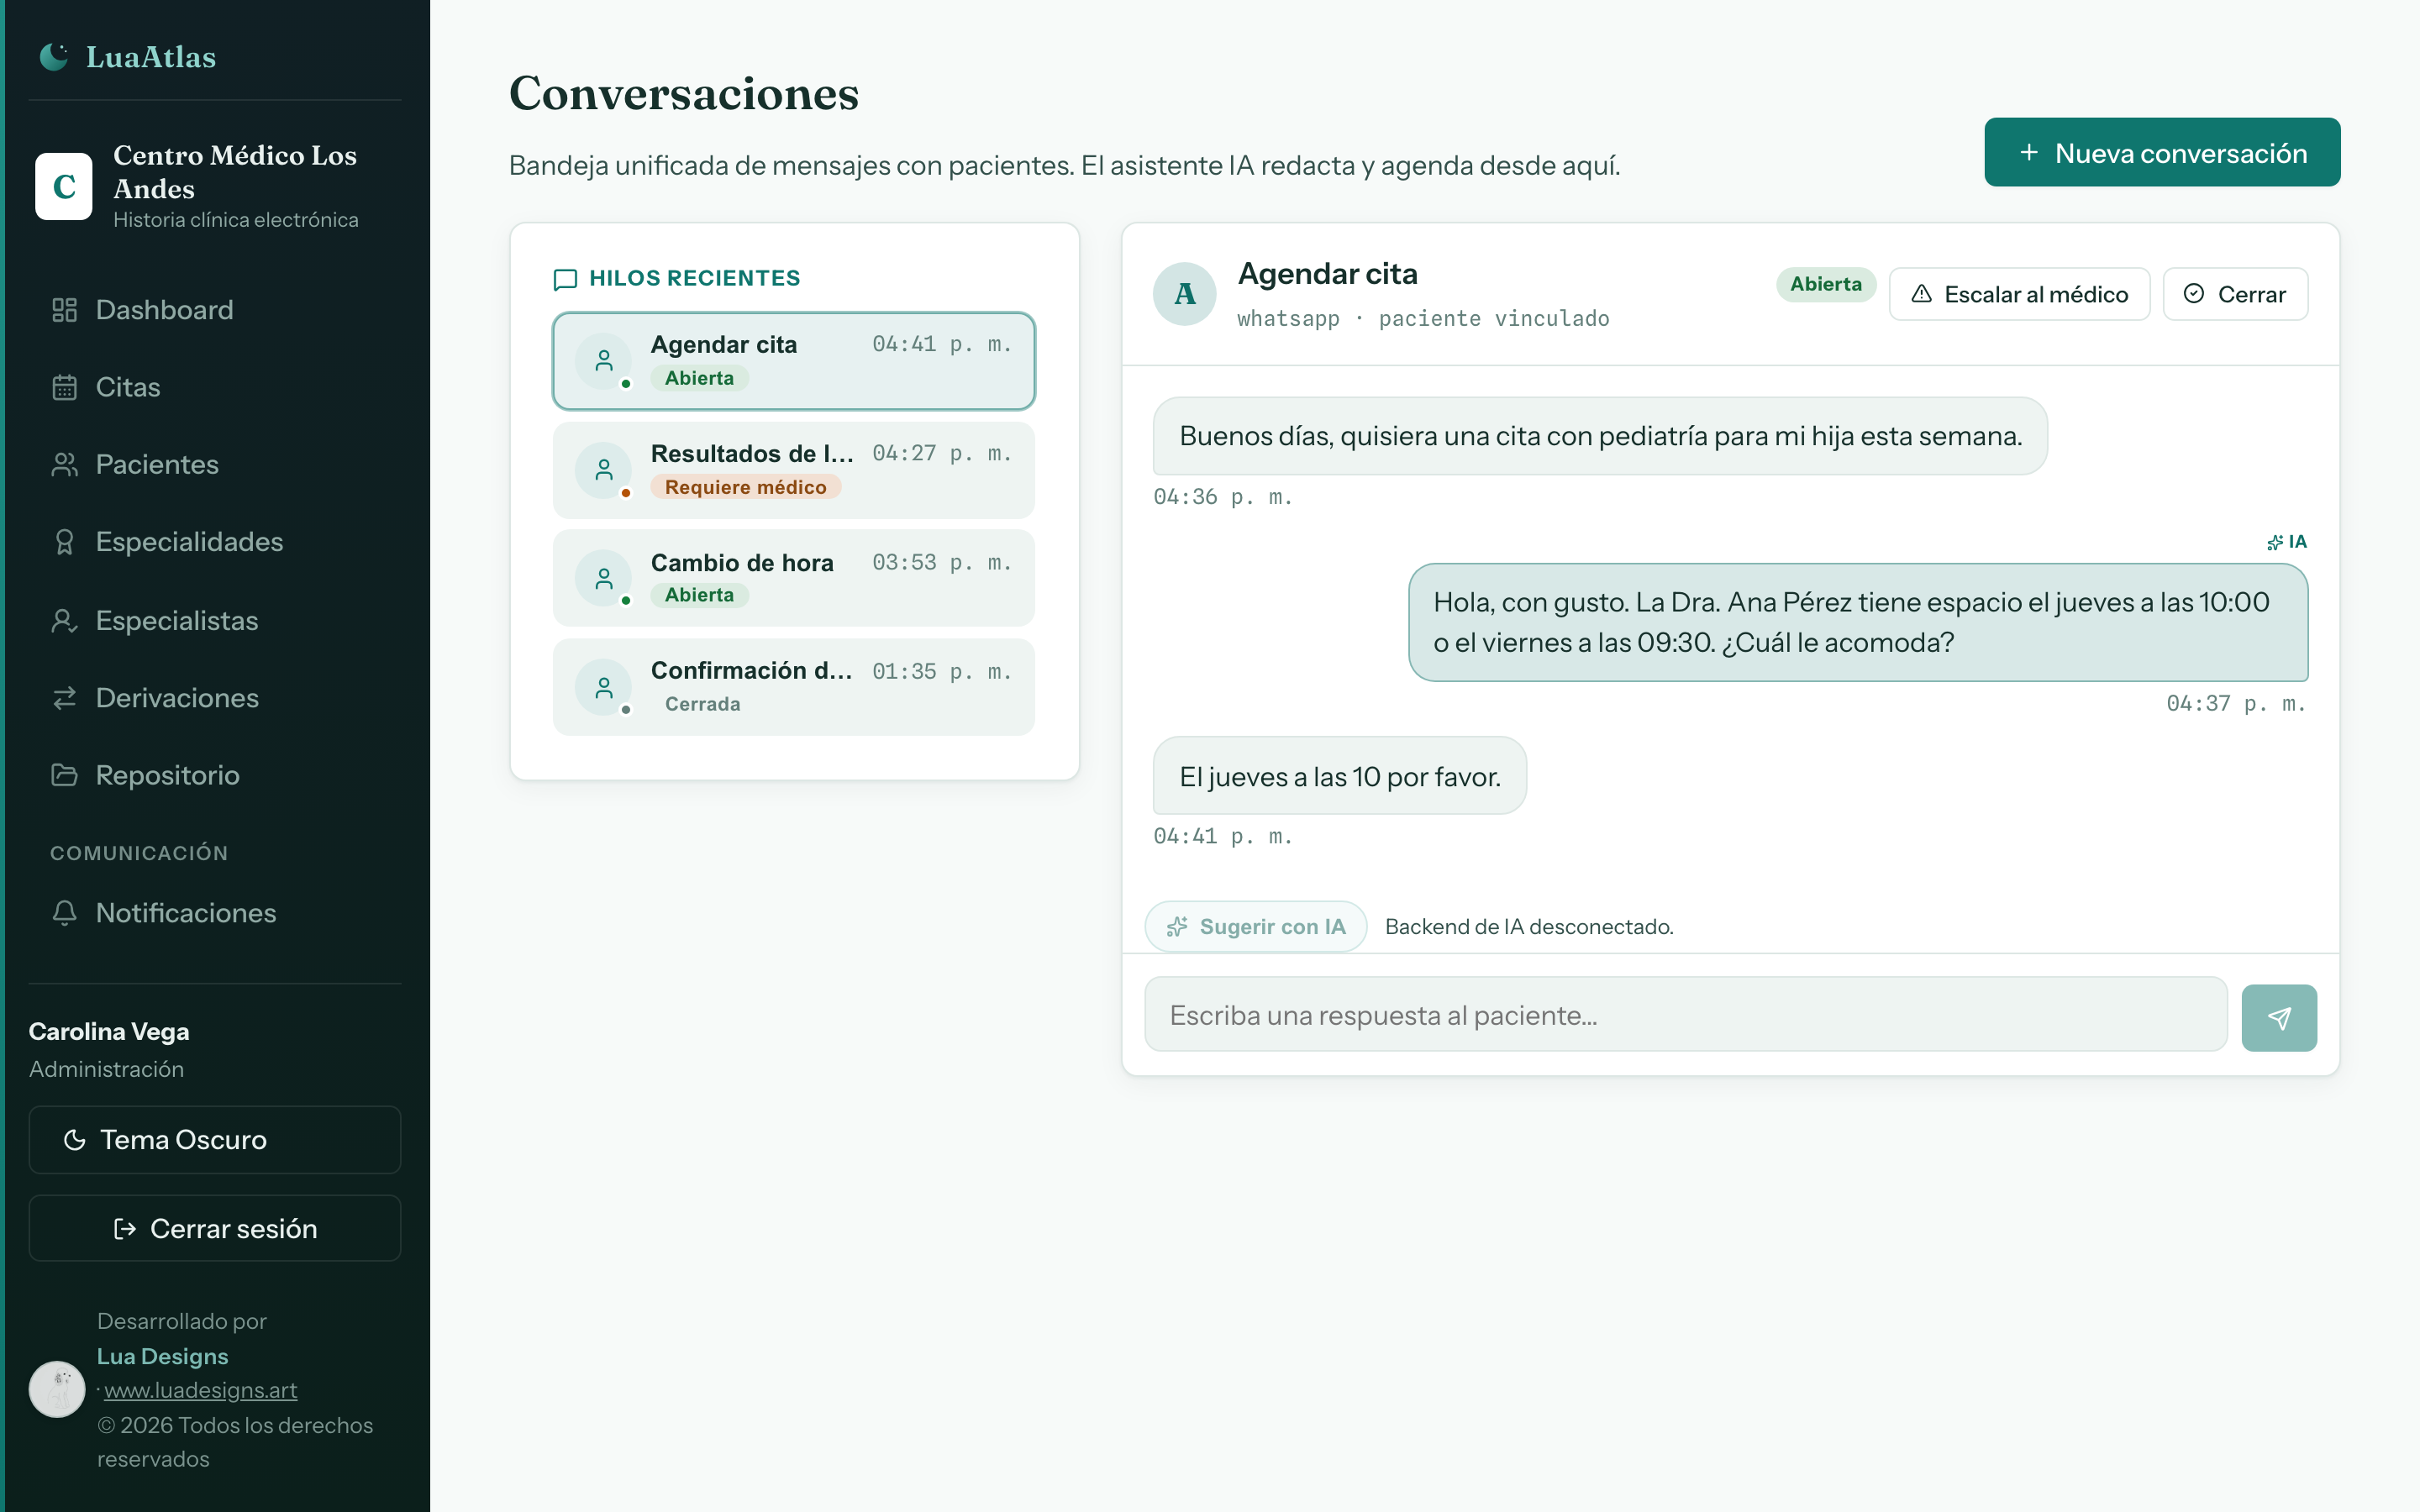
Task: Open the Especialidades menu item
Action: [215, 542]
